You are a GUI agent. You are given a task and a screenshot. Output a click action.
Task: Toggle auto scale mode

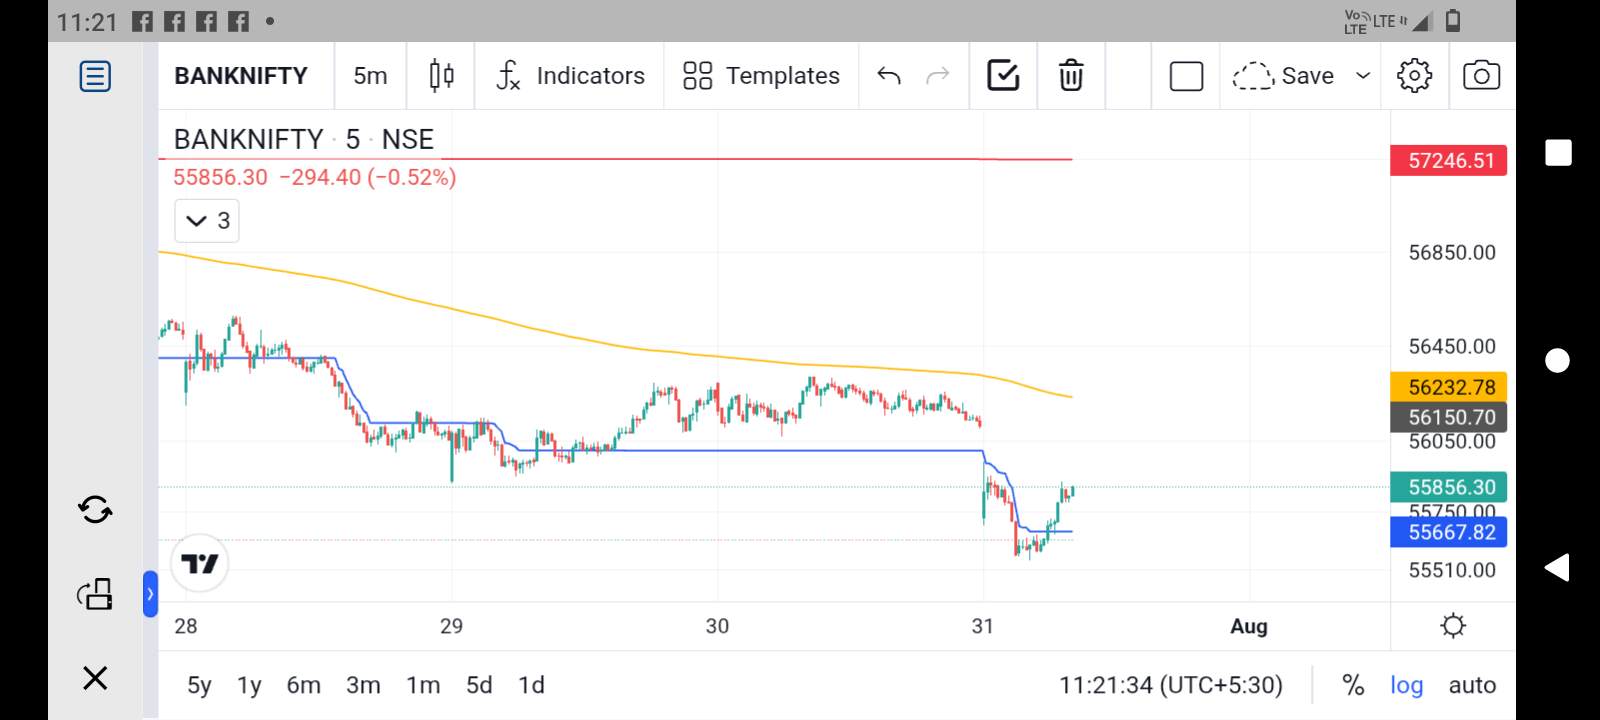[1472, 685]
